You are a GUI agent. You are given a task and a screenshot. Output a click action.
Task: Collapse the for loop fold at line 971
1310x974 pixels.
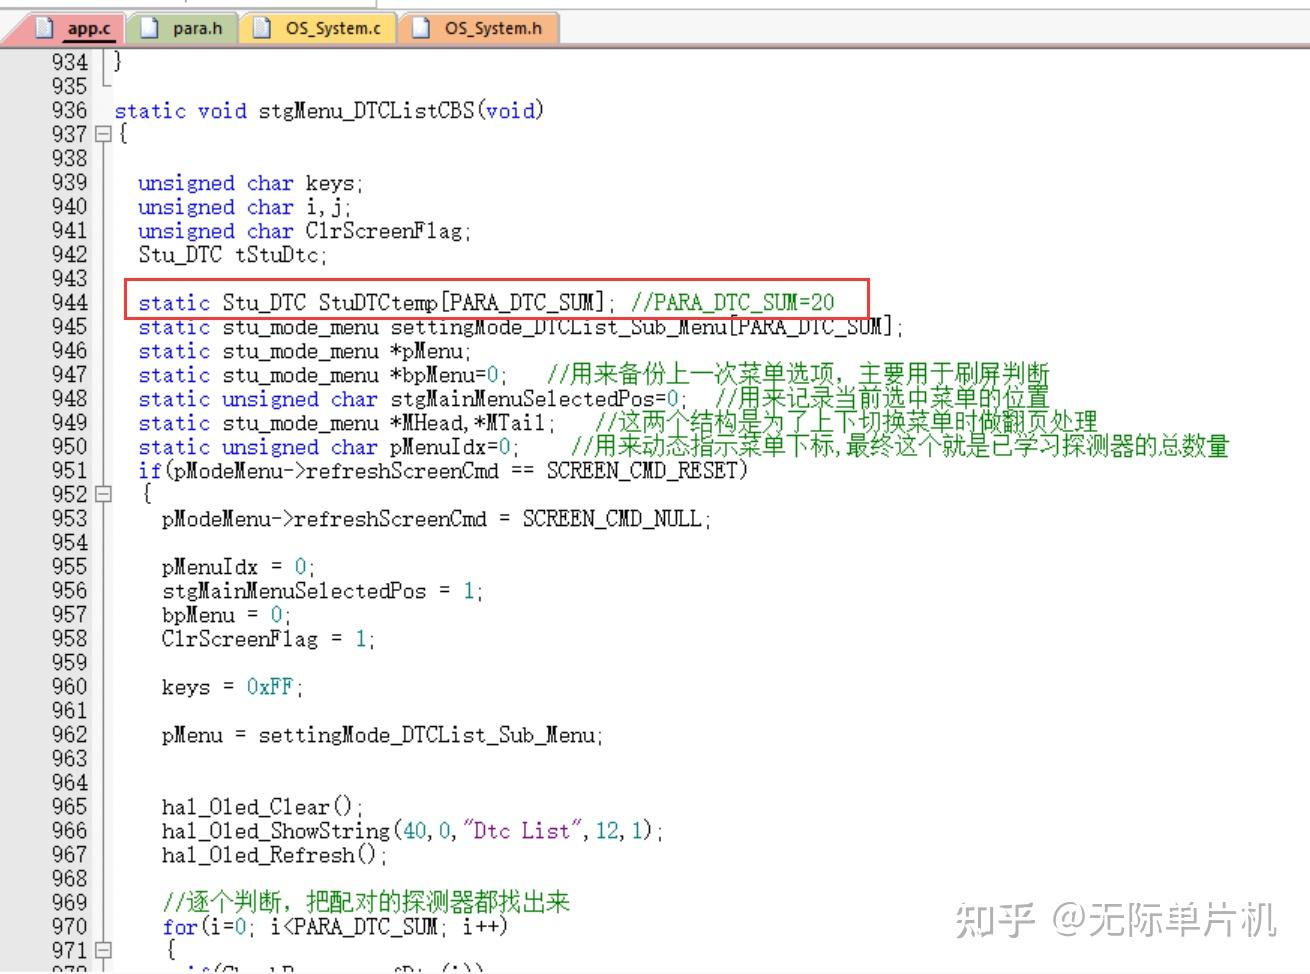(102, 950)
